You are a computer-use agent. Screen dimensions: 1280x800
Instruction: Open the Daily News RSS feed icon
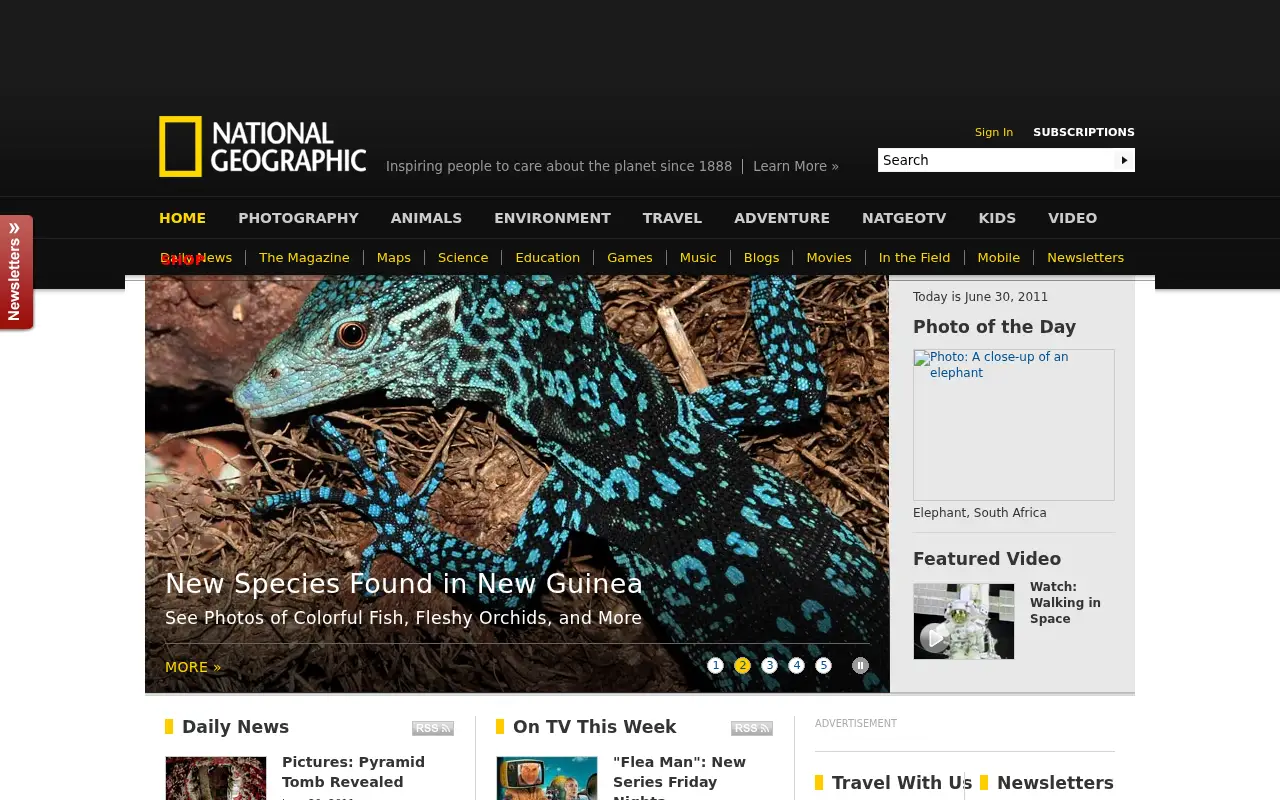pos(433,728)
